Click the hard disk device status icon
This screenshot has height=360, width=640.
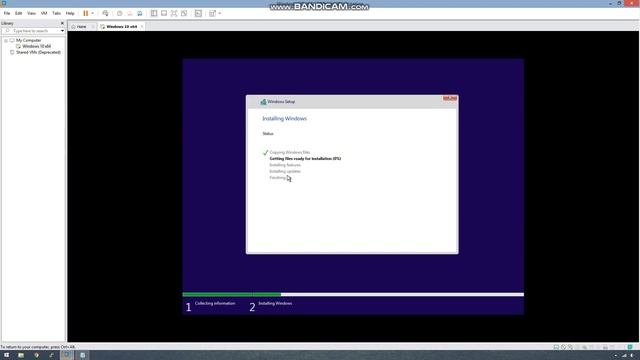point(556,347)
